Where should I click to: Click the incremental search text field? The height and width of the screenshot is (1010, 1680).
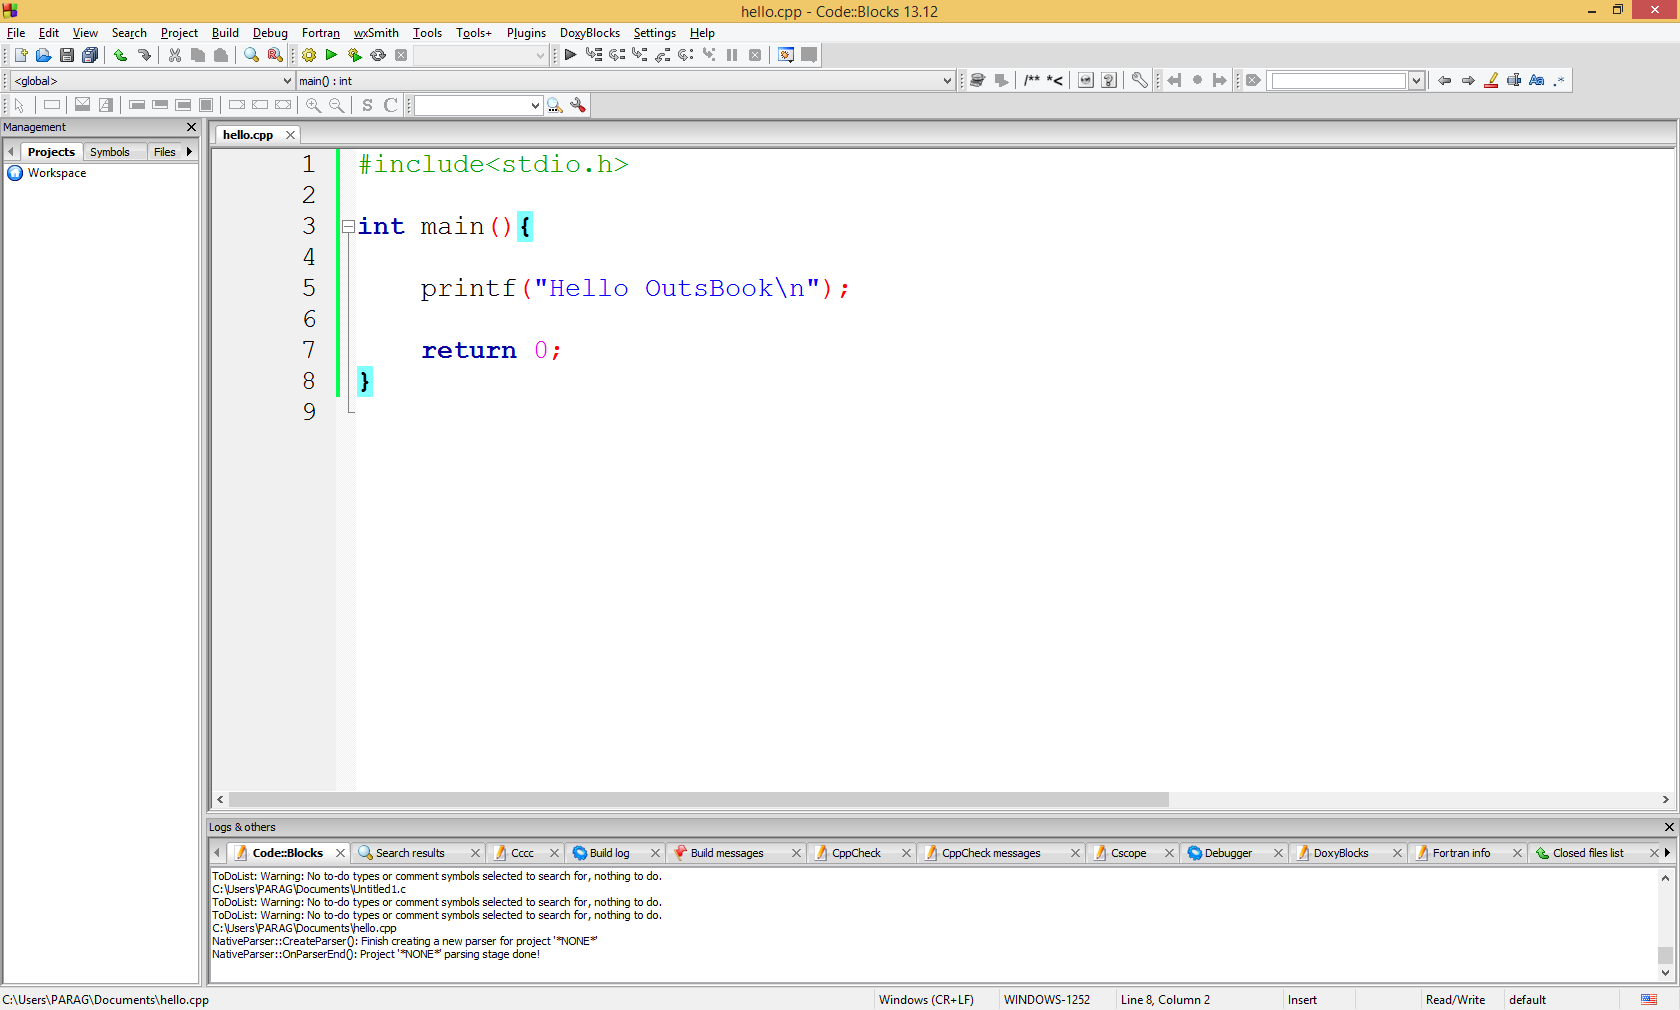(x=1338, y=81)
